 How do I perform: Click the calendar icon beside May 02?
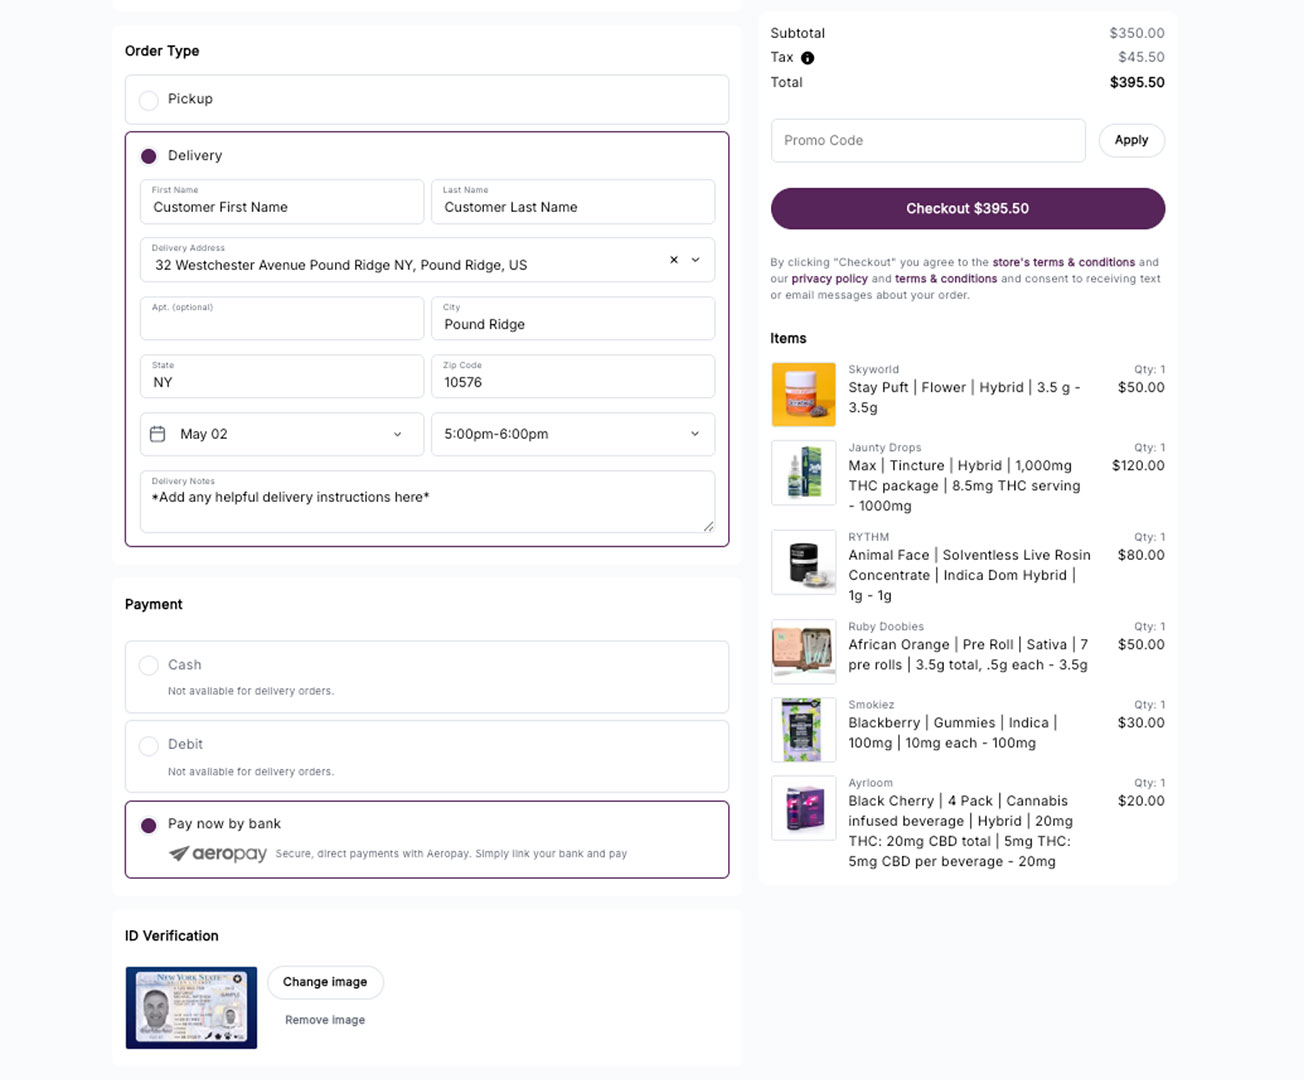[158, 434]
